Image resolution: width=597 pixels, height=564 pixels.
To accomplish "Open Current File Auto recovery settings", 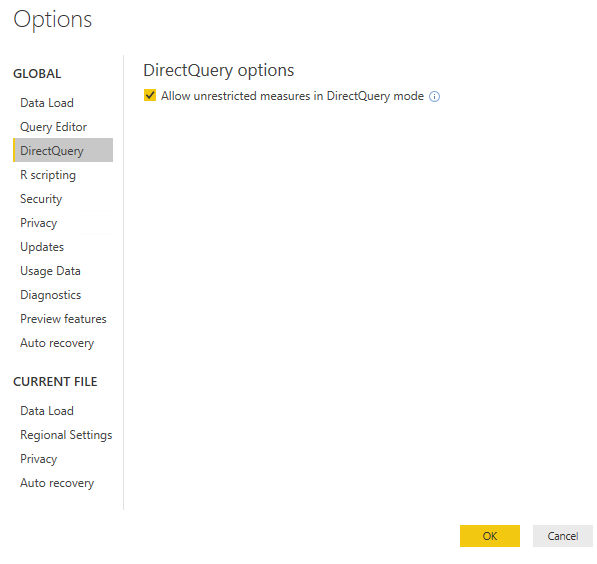I will point(57,483).
